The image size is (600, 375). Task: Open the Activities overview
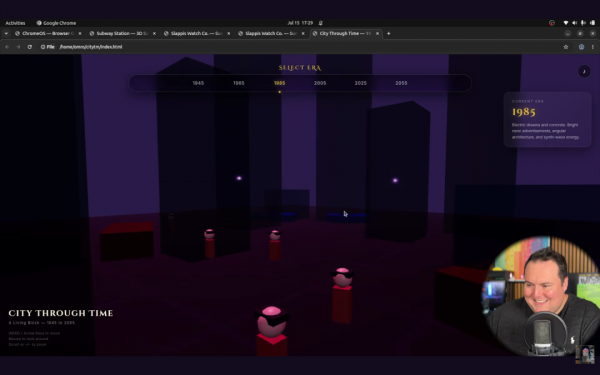pyautogui.click(x=15, y=23)
